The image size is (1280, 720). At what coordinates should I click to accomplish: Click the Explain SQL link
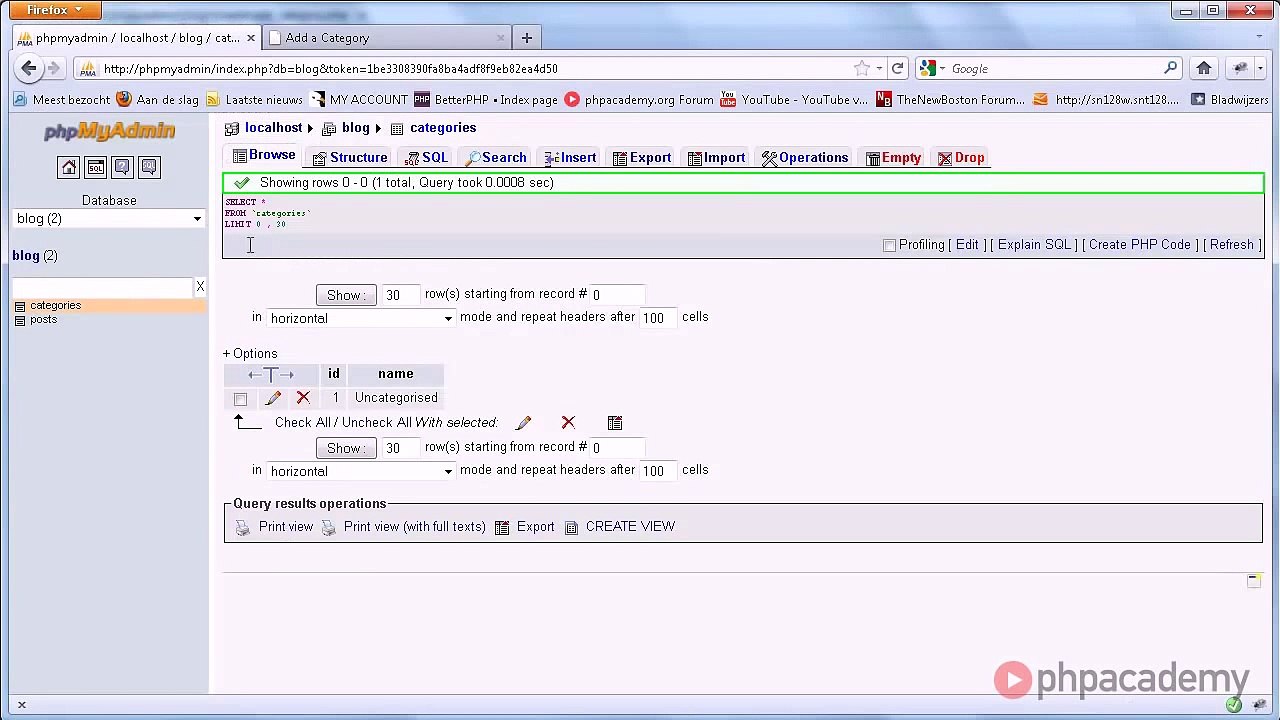tap(1034, 245)
